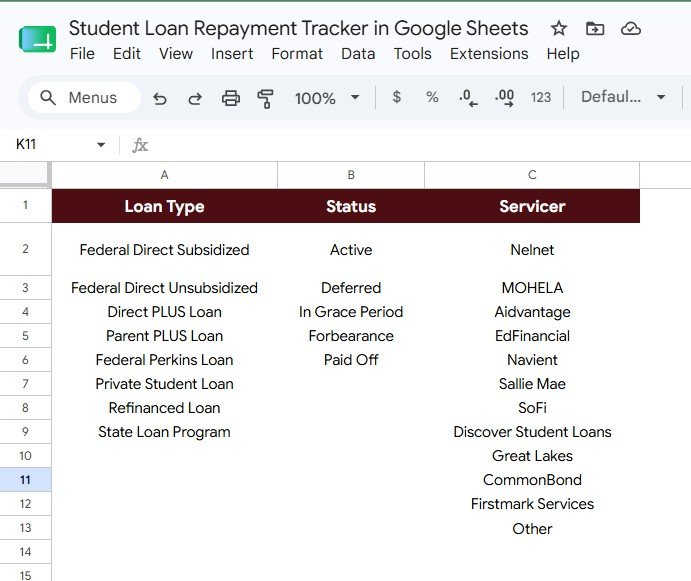Rename the document title

[x=298, y=29]
